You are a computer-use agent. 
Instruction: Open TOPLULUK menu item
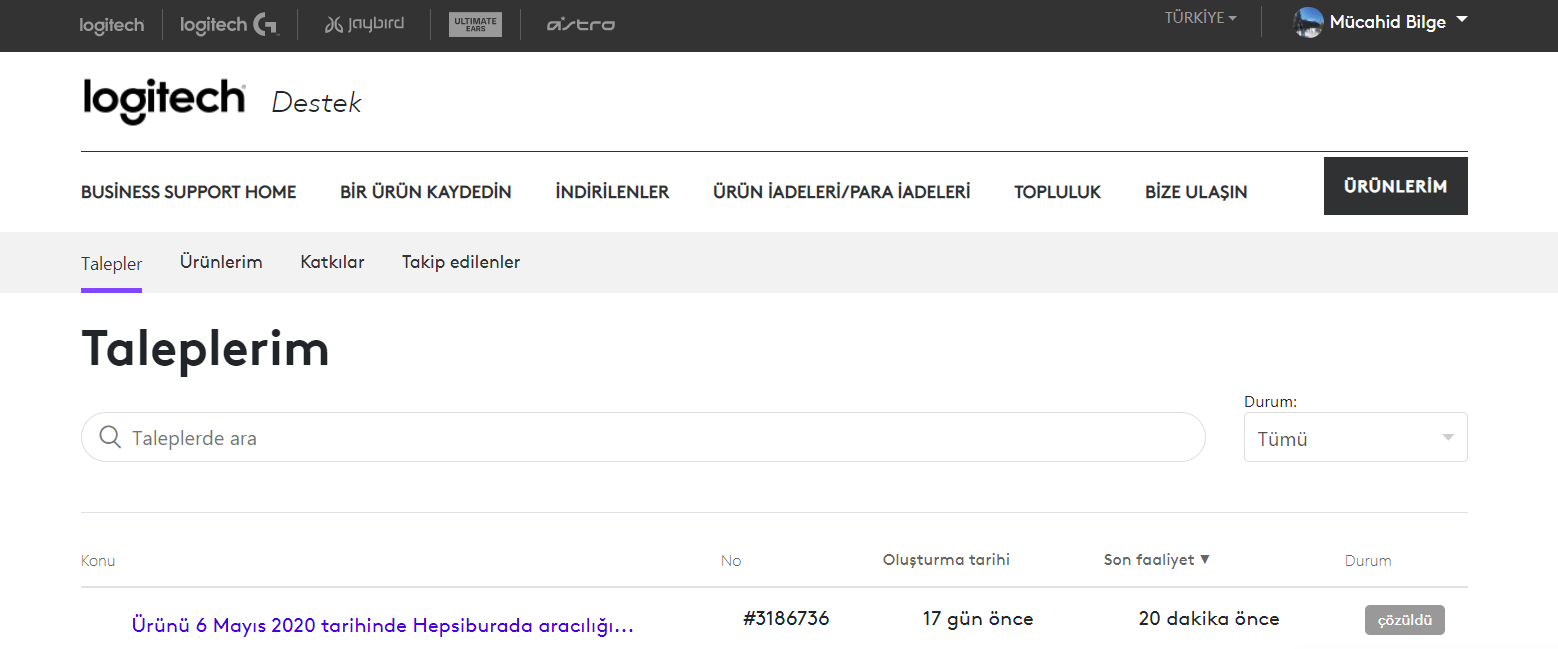(1057, 192)
